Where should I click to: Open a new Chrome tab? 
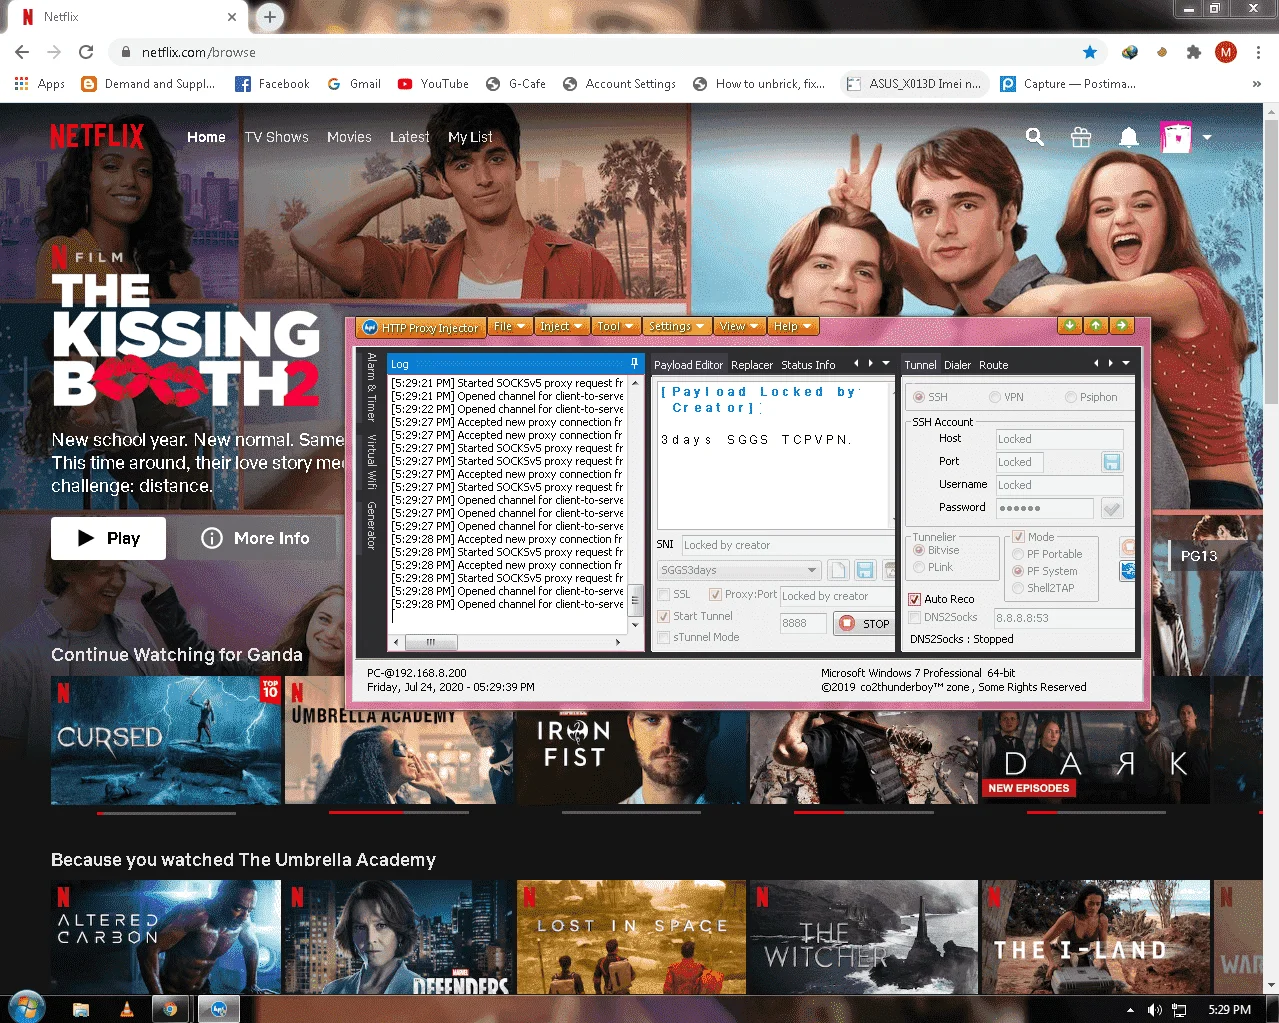tap(270, 17)
